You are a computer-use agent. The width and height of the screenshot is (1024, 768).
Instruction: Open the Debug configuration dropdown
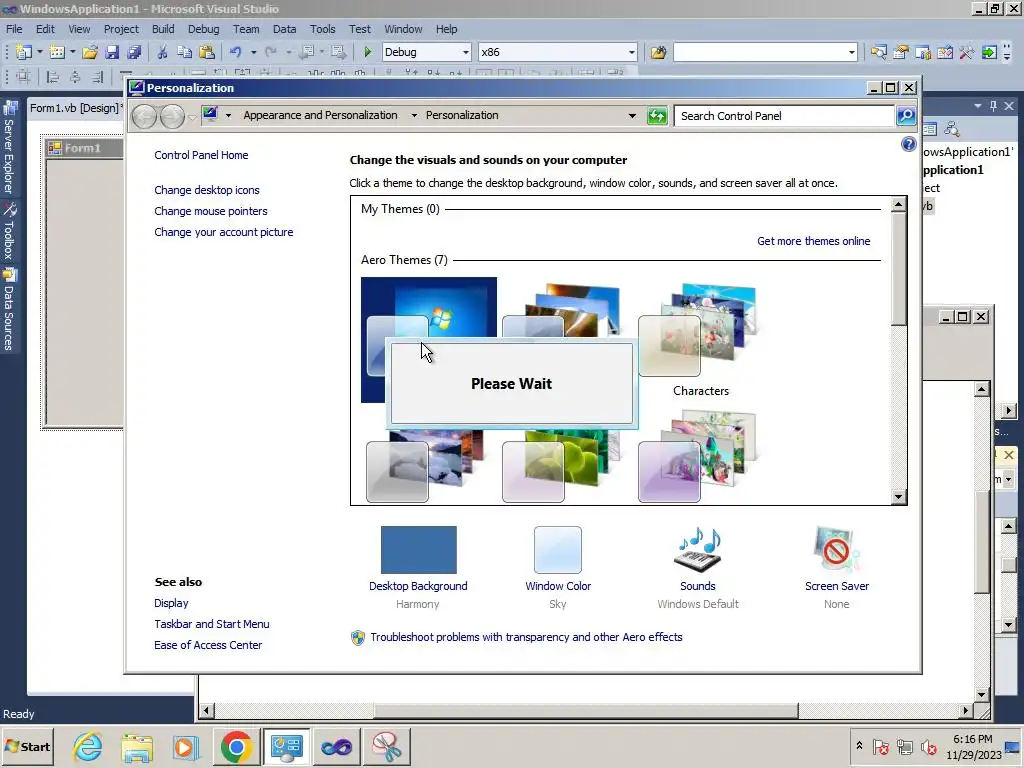coord(465,52)
